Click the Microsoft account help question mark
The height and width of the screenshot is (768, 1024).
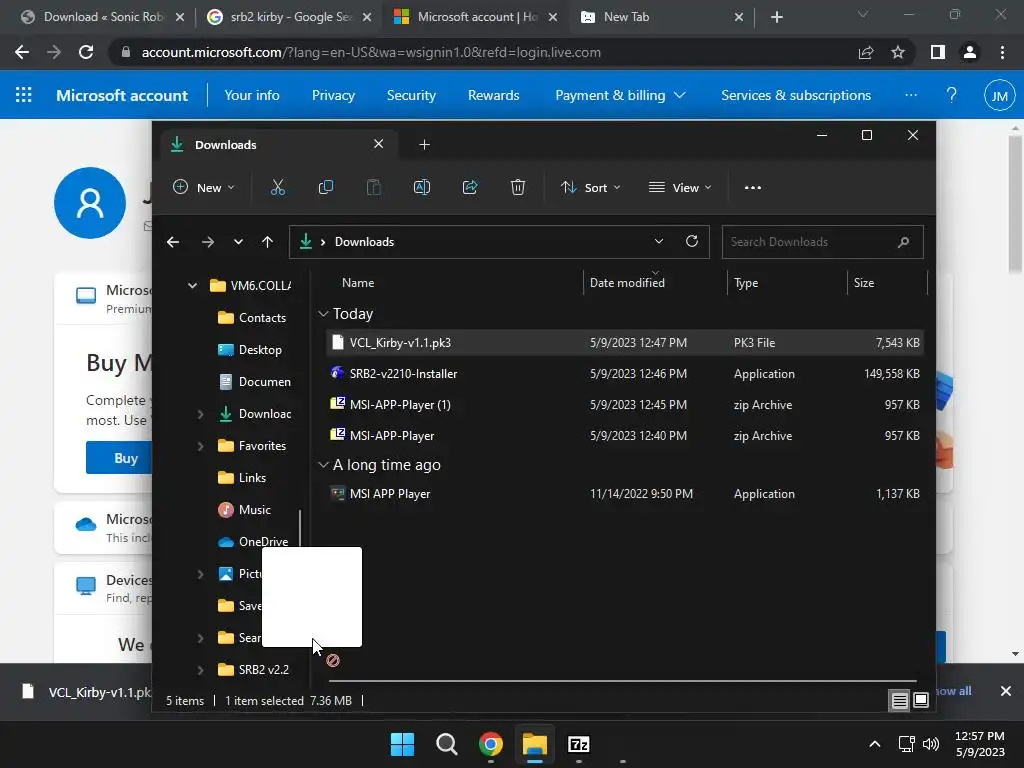click(952, 95)
